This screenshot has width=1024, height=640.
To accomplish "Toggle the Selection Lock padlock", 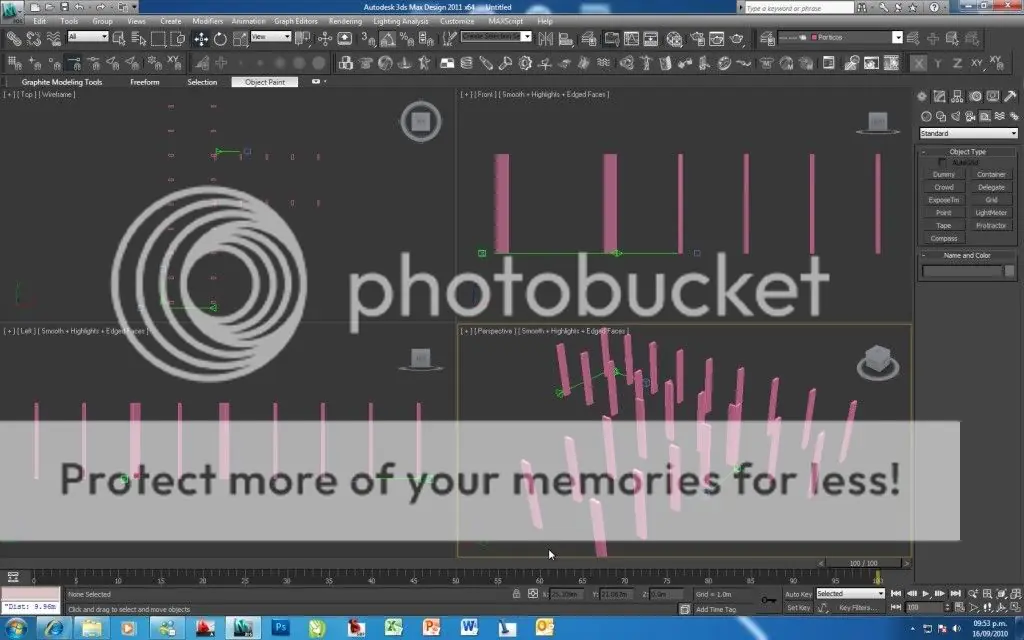I will click(517, 594).
